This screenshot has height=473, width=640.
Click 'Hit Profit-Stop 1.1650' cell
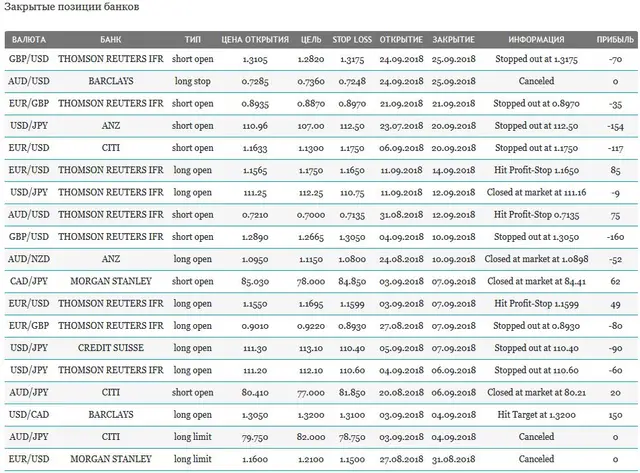[x=536, y=170]
